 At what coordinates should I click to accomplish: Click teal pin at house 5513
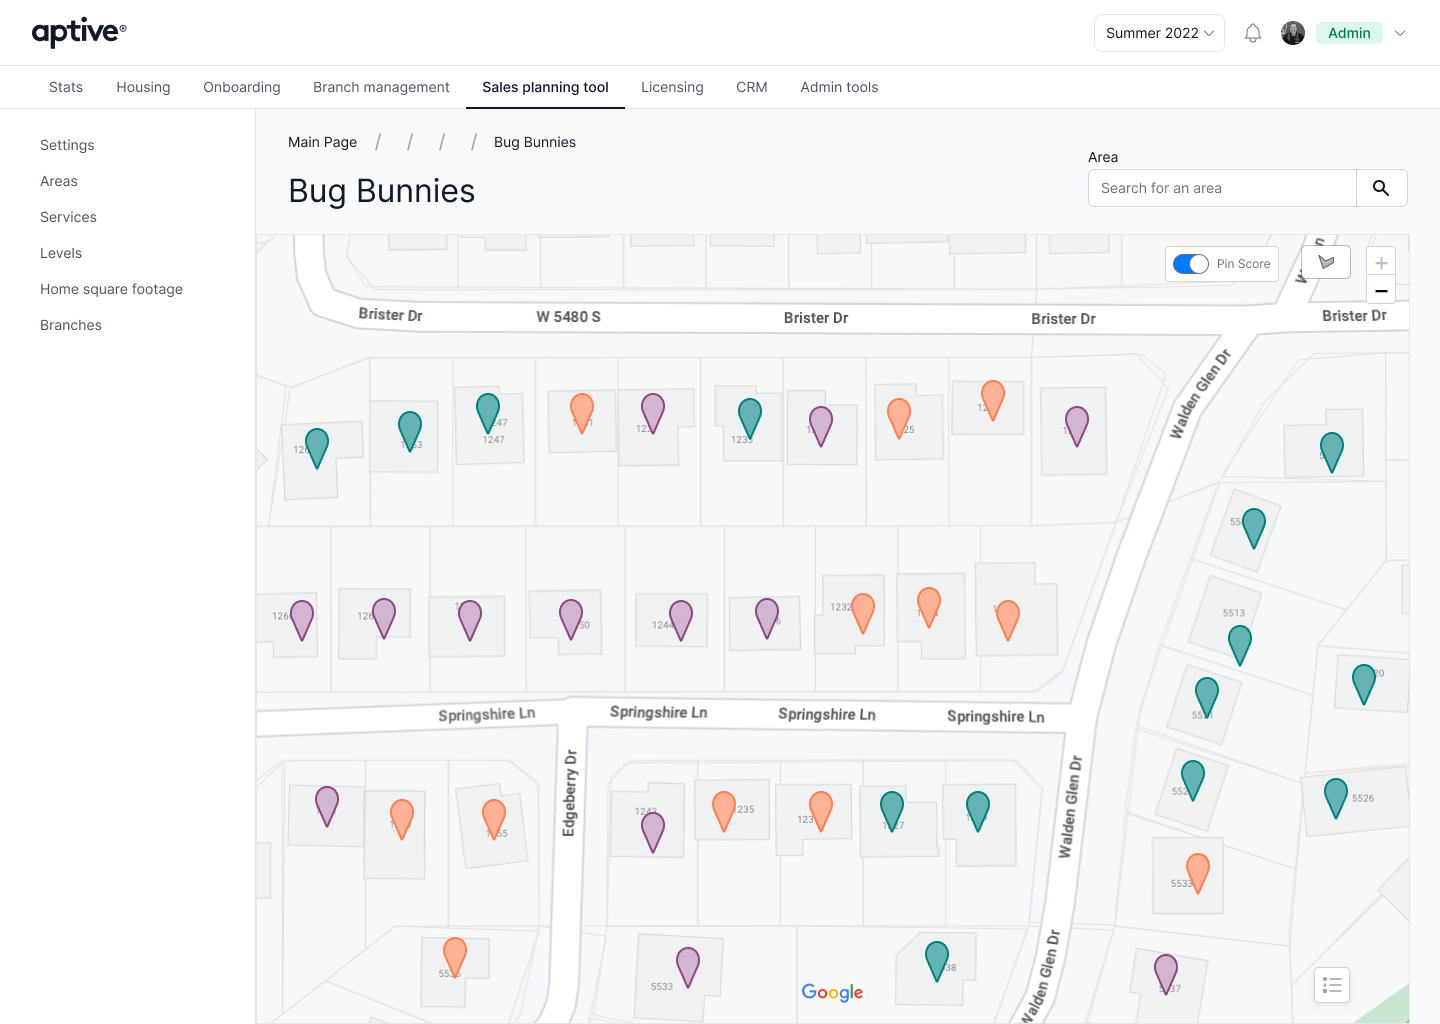pyautogui.click(x=1240, y=645)
